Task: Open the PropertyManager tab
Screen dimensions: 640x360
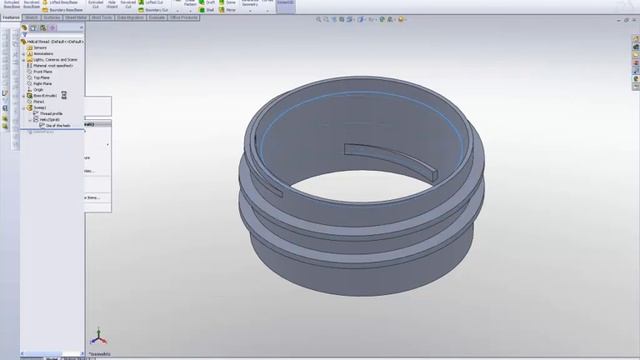Action: click(x=33, y=28)
